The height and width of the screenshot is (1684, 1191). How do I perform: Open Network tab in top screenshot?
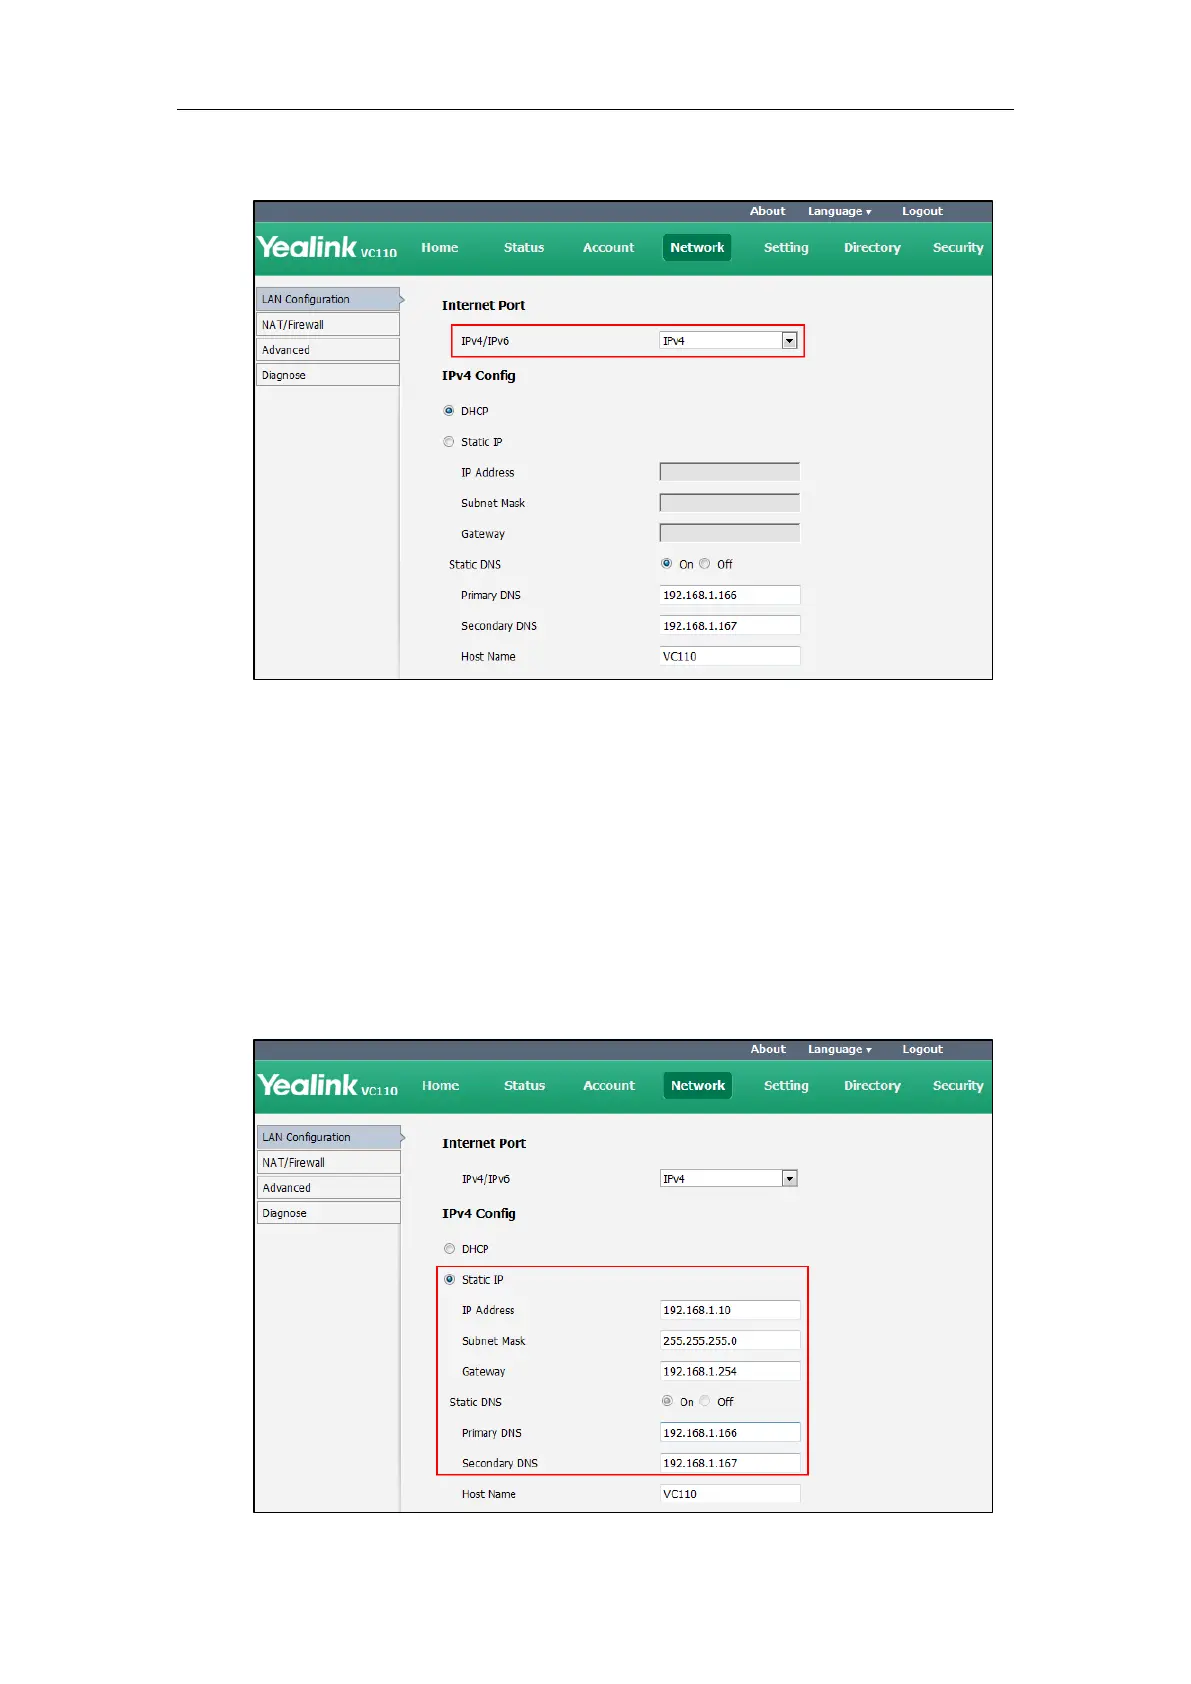(697, 248)
